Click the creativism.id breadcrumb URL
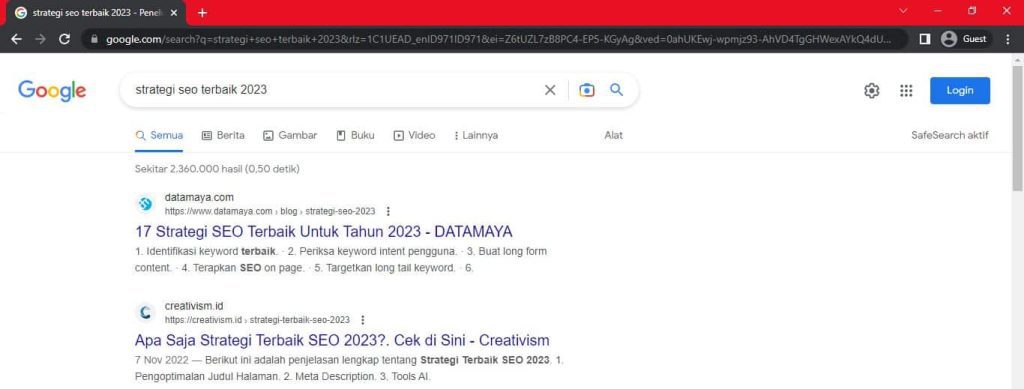Image resolution: width=1024 pixels, height=389 pixels. coord(257,320)
